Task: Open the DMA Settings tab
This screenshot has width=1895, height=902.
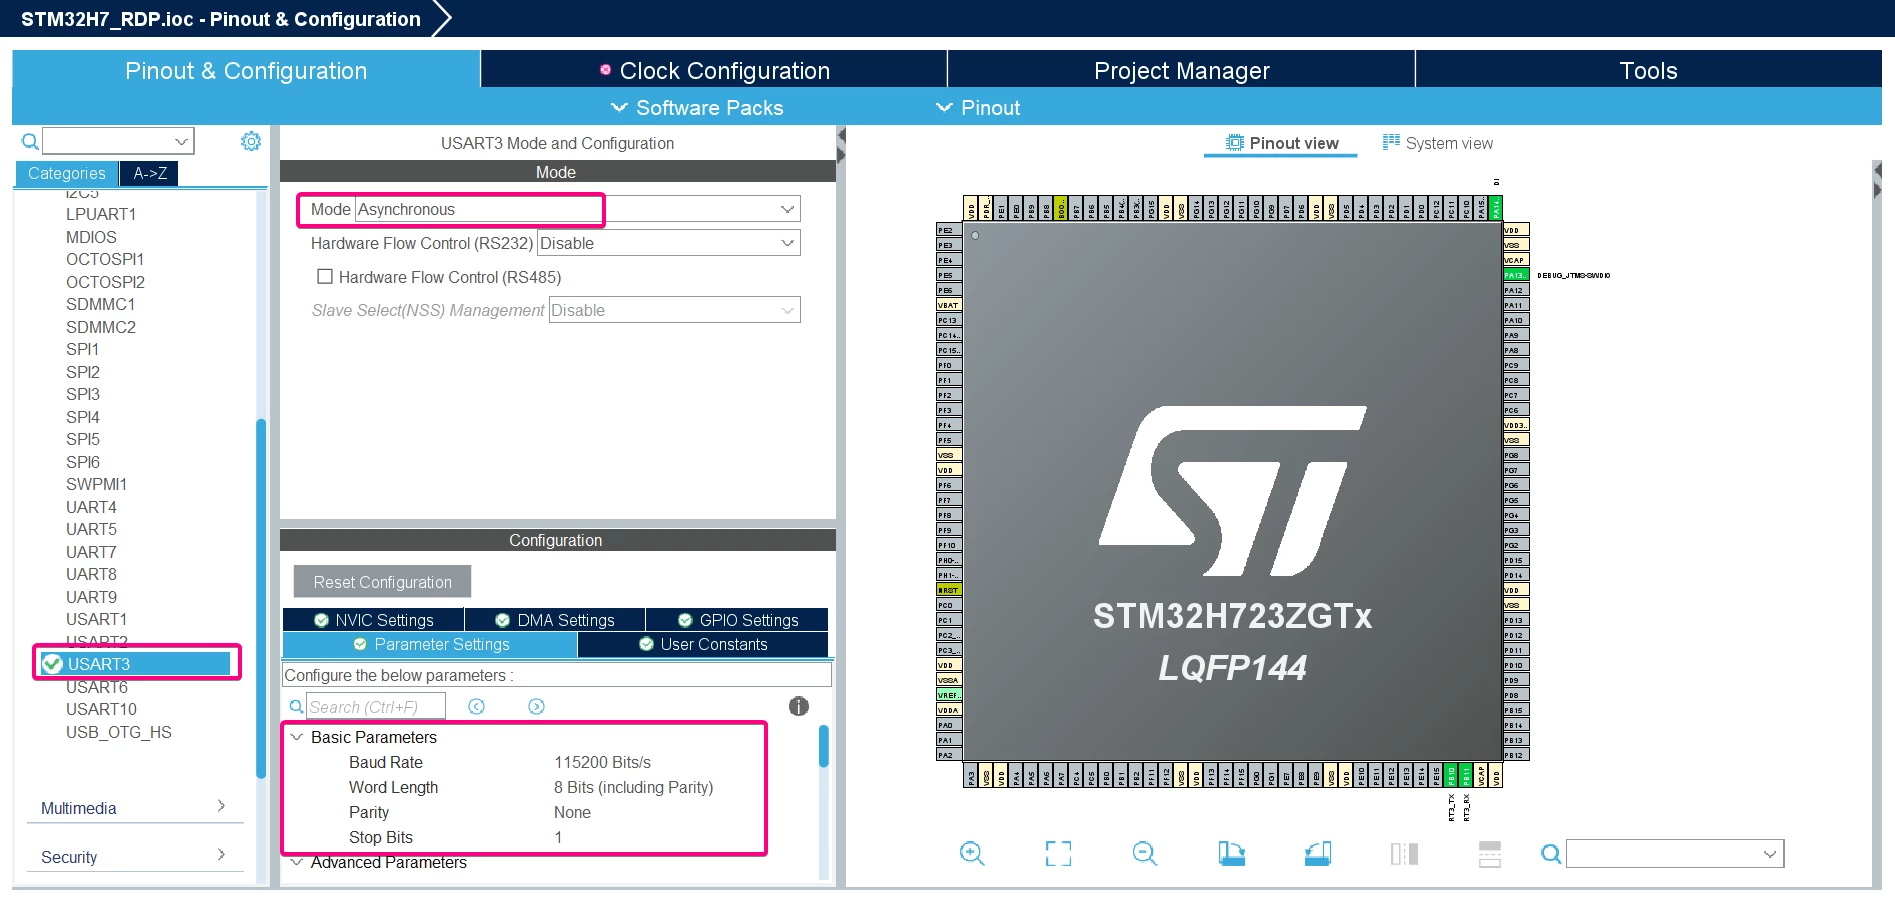Action: click(x=555, y=620)
